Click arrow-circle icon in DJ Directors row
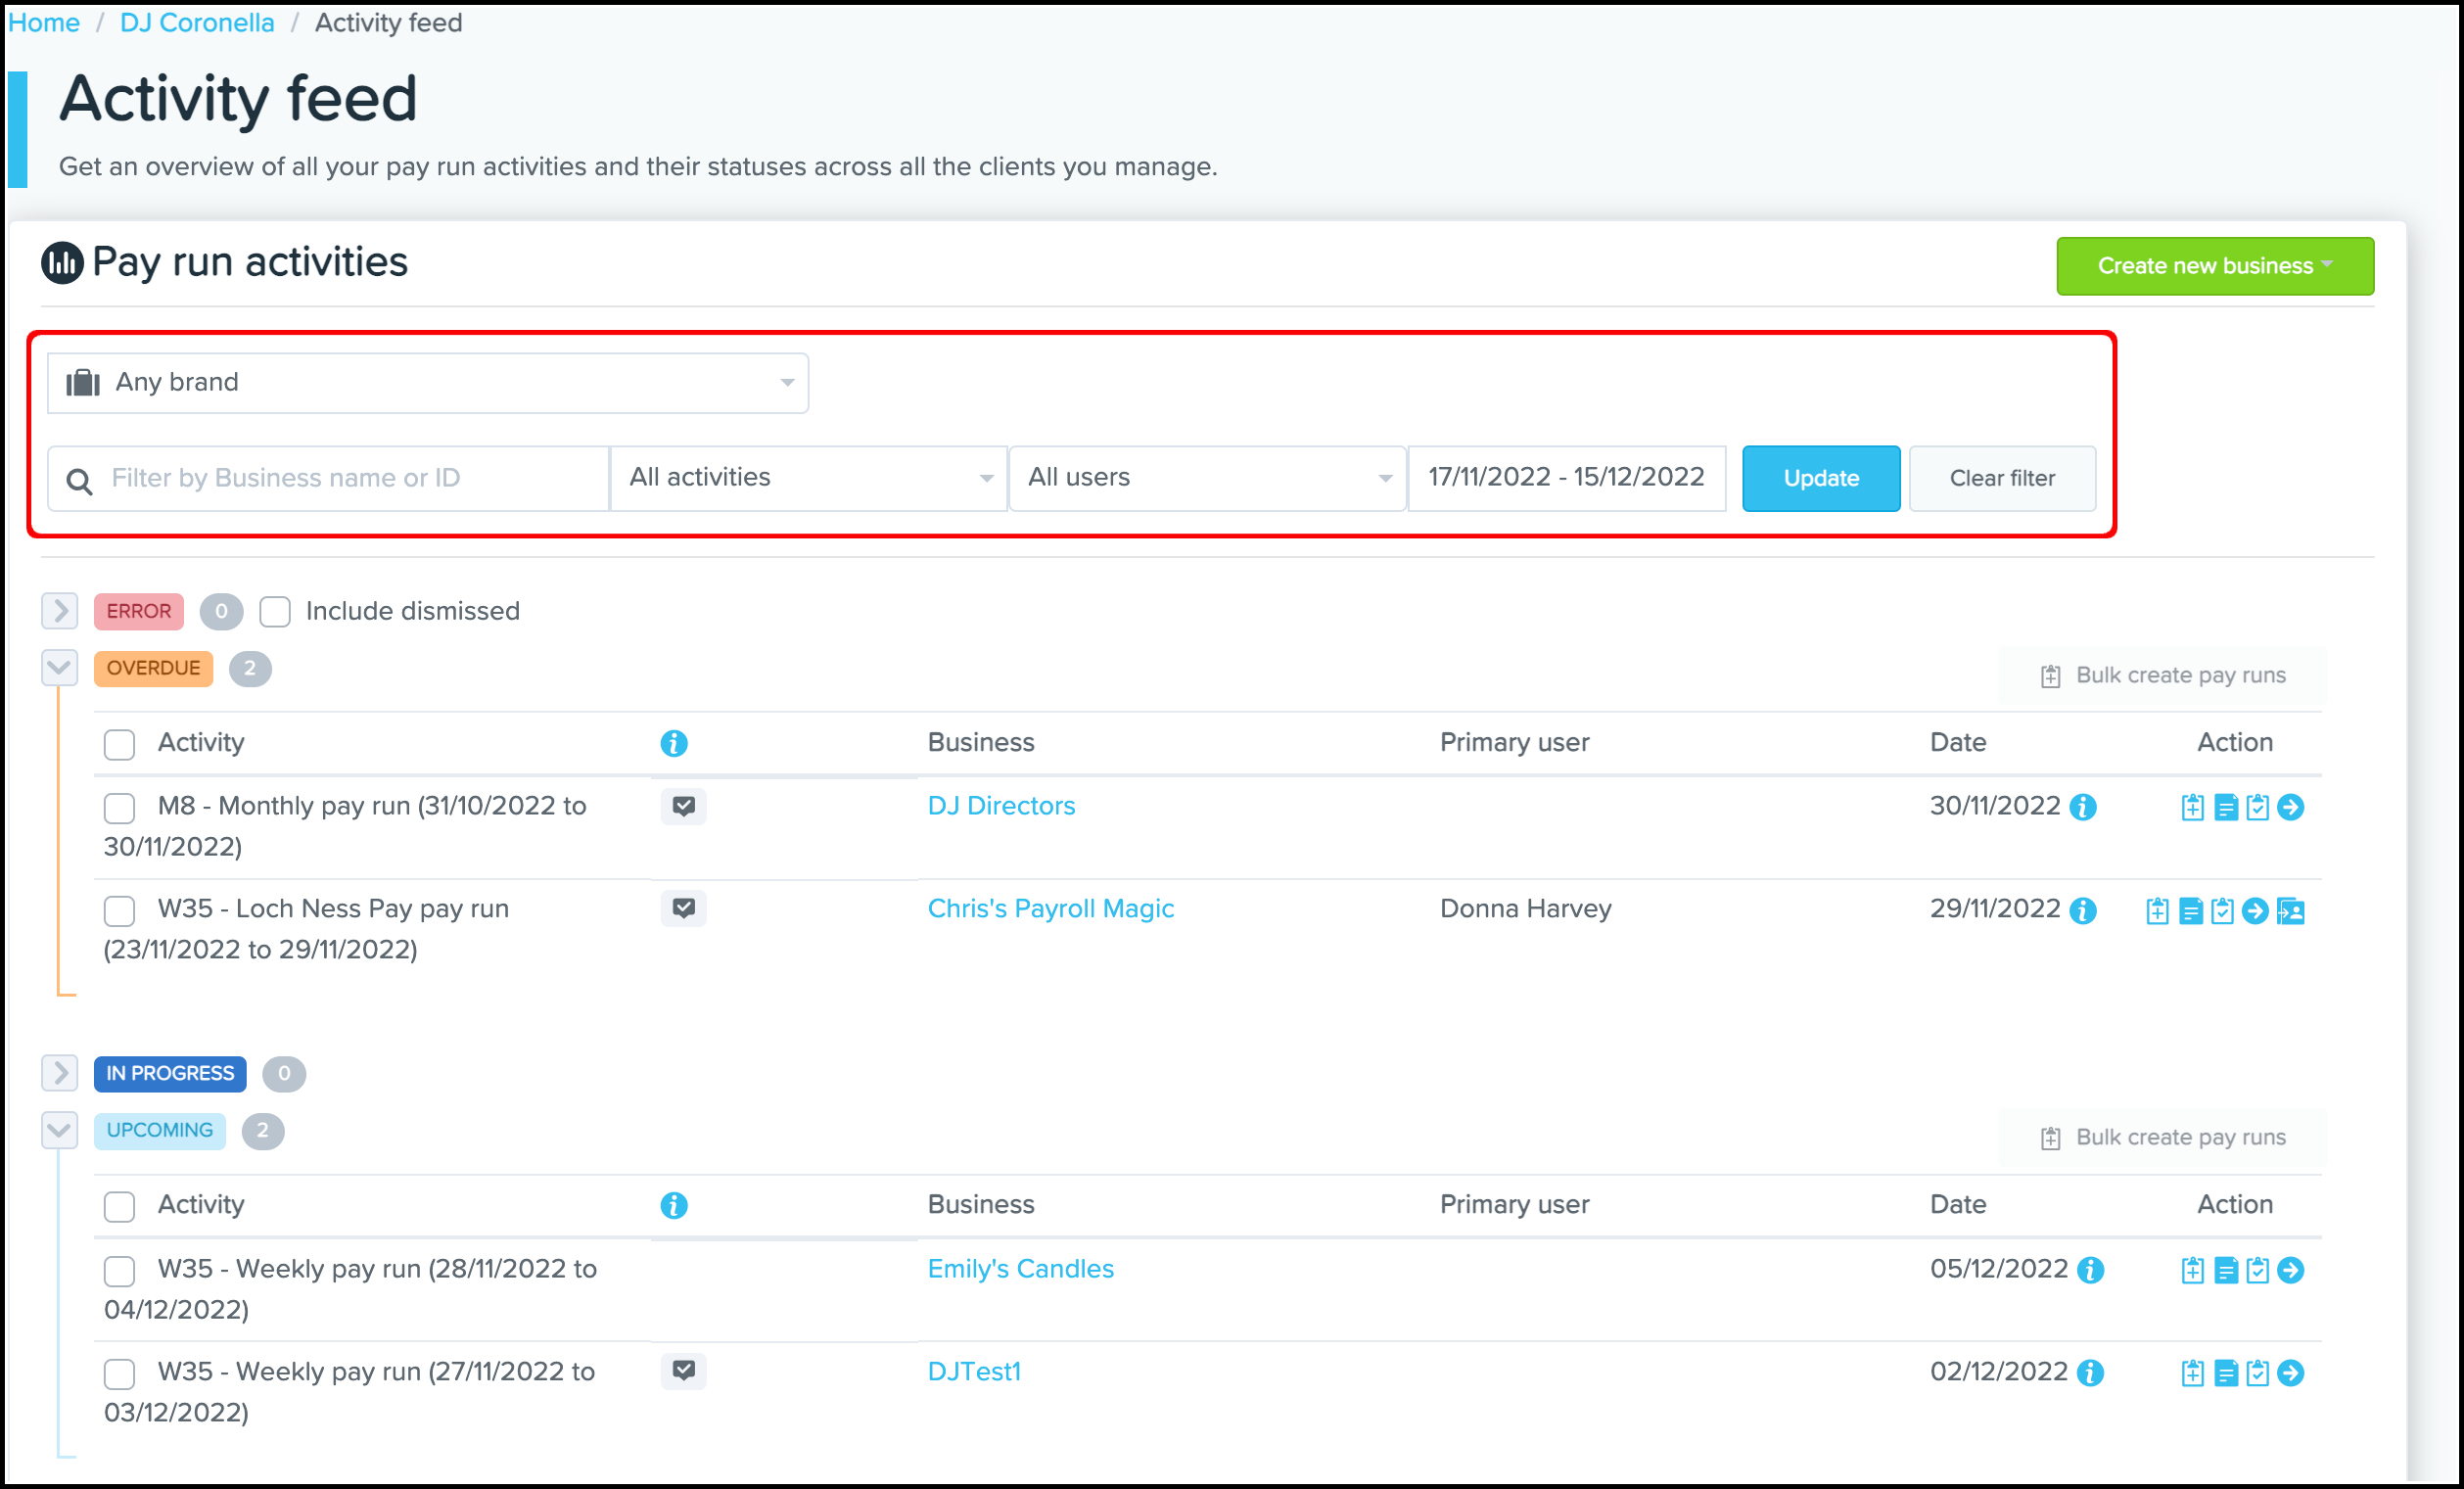Screen dimensions: 2464x1489 click(2290, 807)
